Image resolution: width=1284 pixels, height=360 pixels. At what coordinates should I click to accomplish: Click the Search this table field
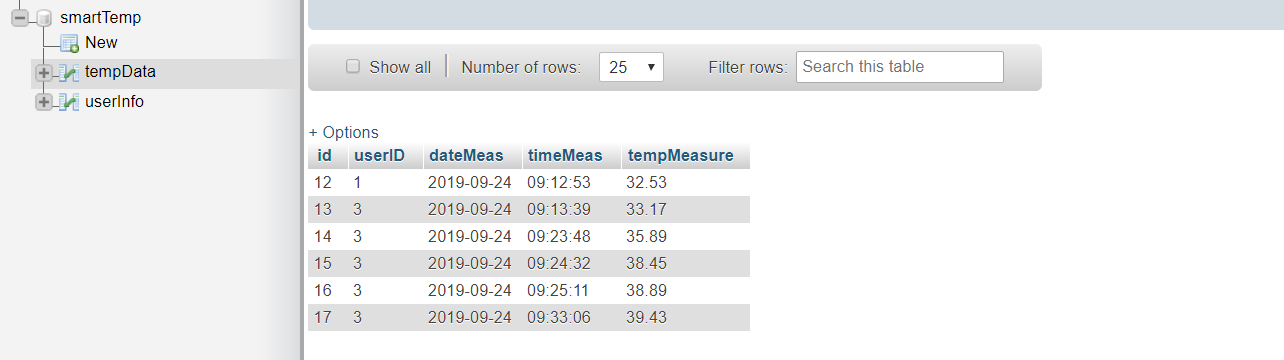[899, 67]
